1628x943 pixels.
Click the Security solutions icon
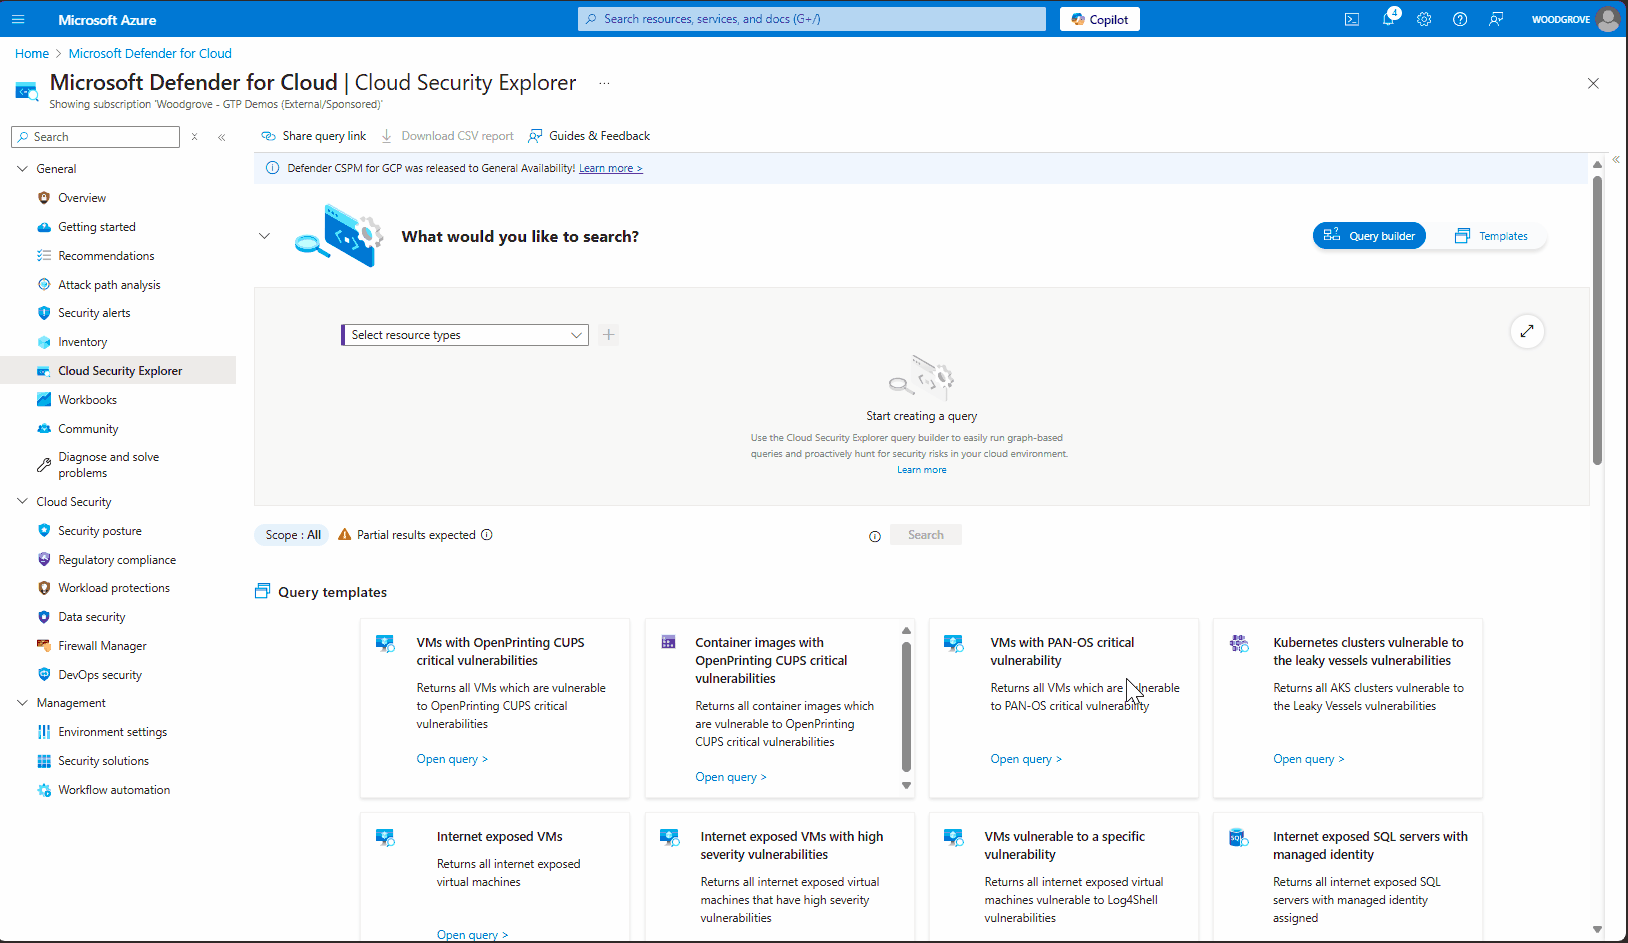pos(44,761)
